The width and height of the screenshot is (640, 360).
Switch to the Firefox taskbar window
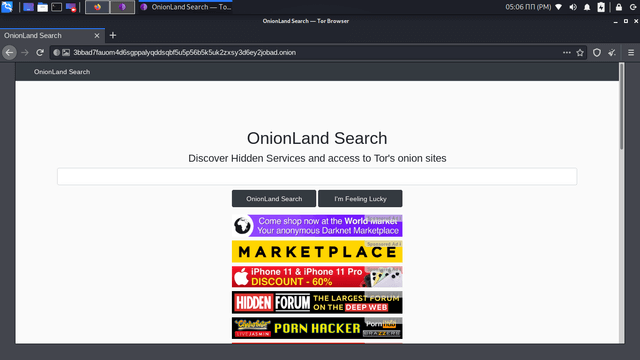tap(97, 7)
